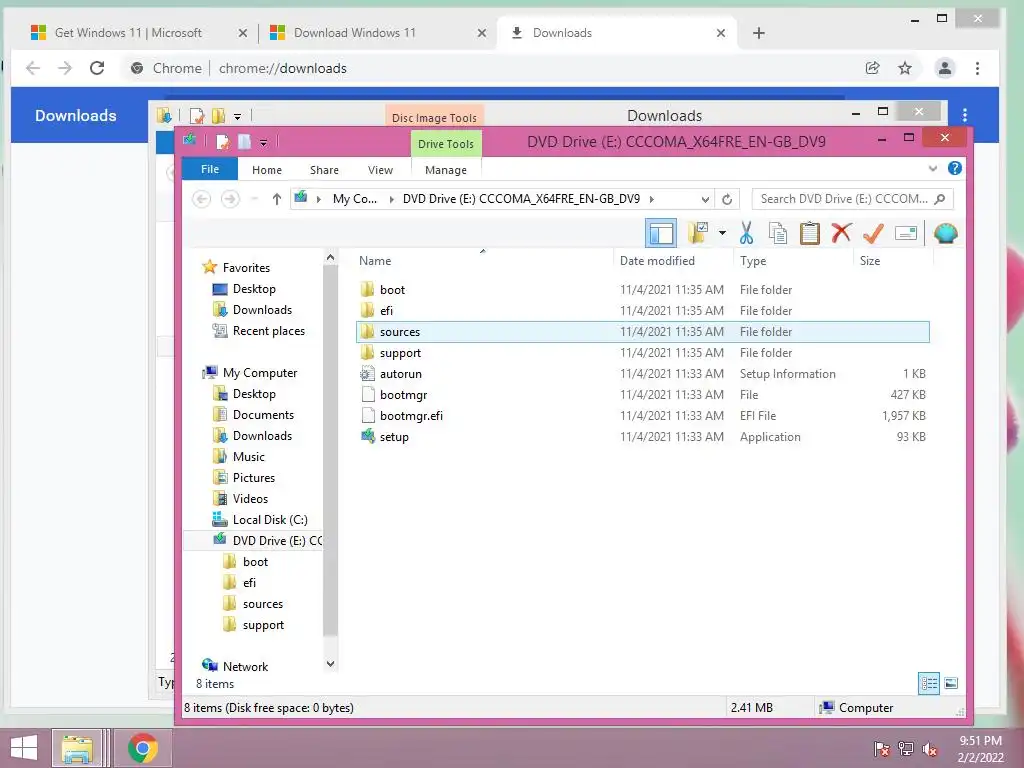This screenshot has width=1024, height=768.
Task: Click the Cut scissors icon in toolbar
Action: [746, 233]
